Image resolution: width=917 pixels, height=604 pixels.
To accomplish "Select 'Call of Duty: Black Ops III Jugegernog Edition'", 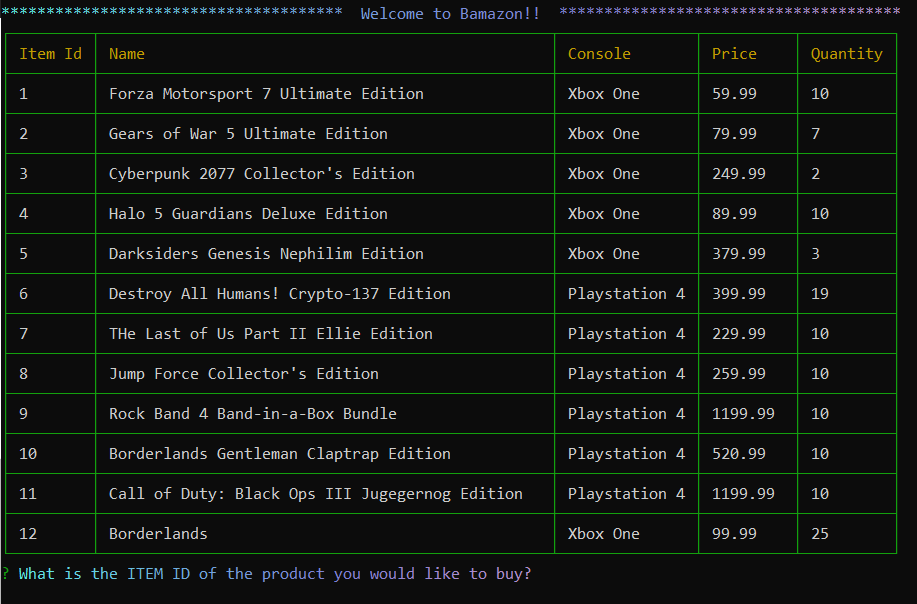I will 316,494.
